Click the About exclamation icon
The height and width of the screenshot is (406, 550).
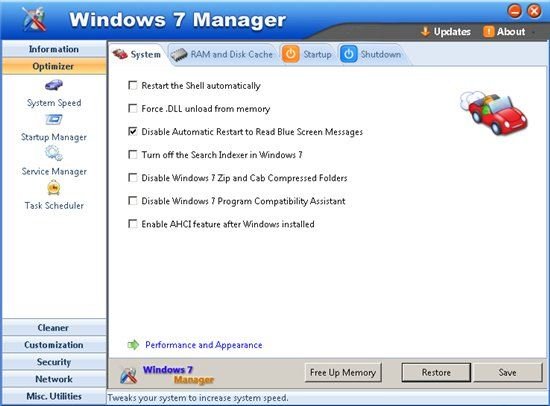click(x=489, y=32)
